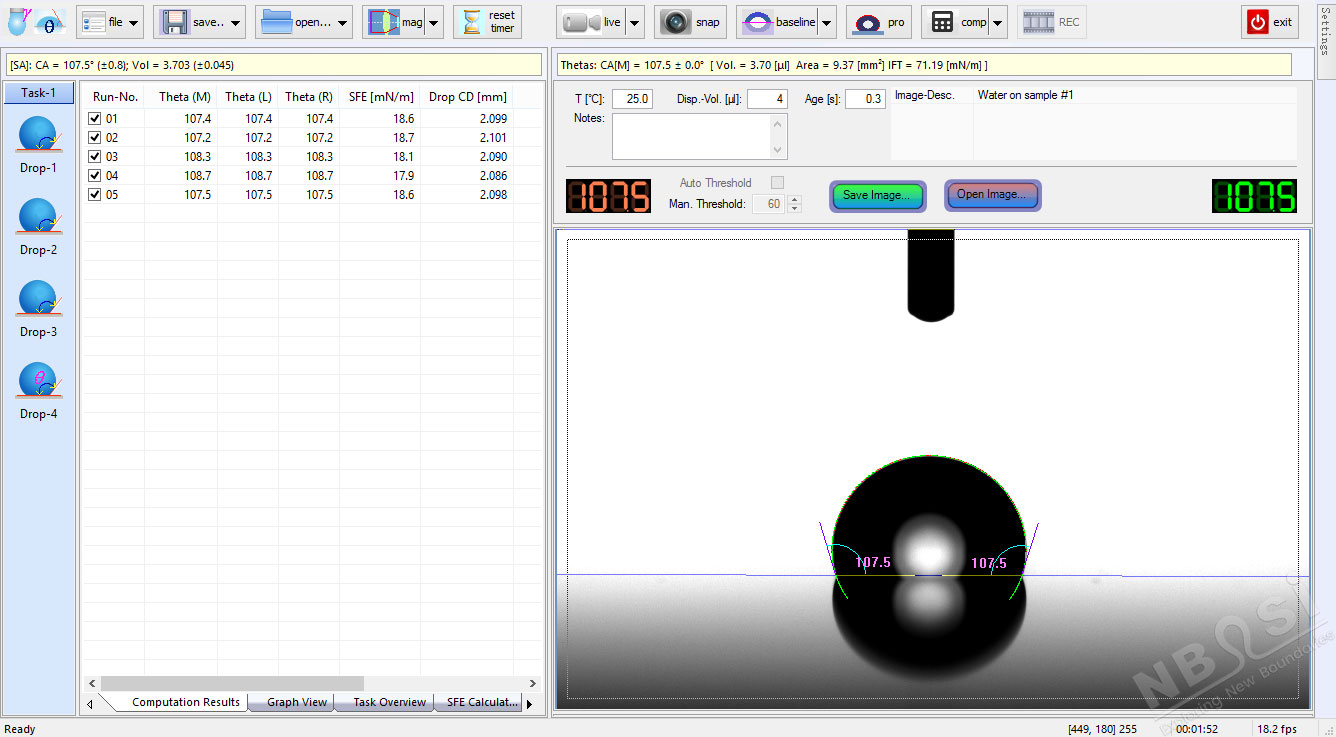This screenshot has height=737, width=1336.
Task: Increase Man. Threshold with up arrow
Action: click(x=794, y=199)
